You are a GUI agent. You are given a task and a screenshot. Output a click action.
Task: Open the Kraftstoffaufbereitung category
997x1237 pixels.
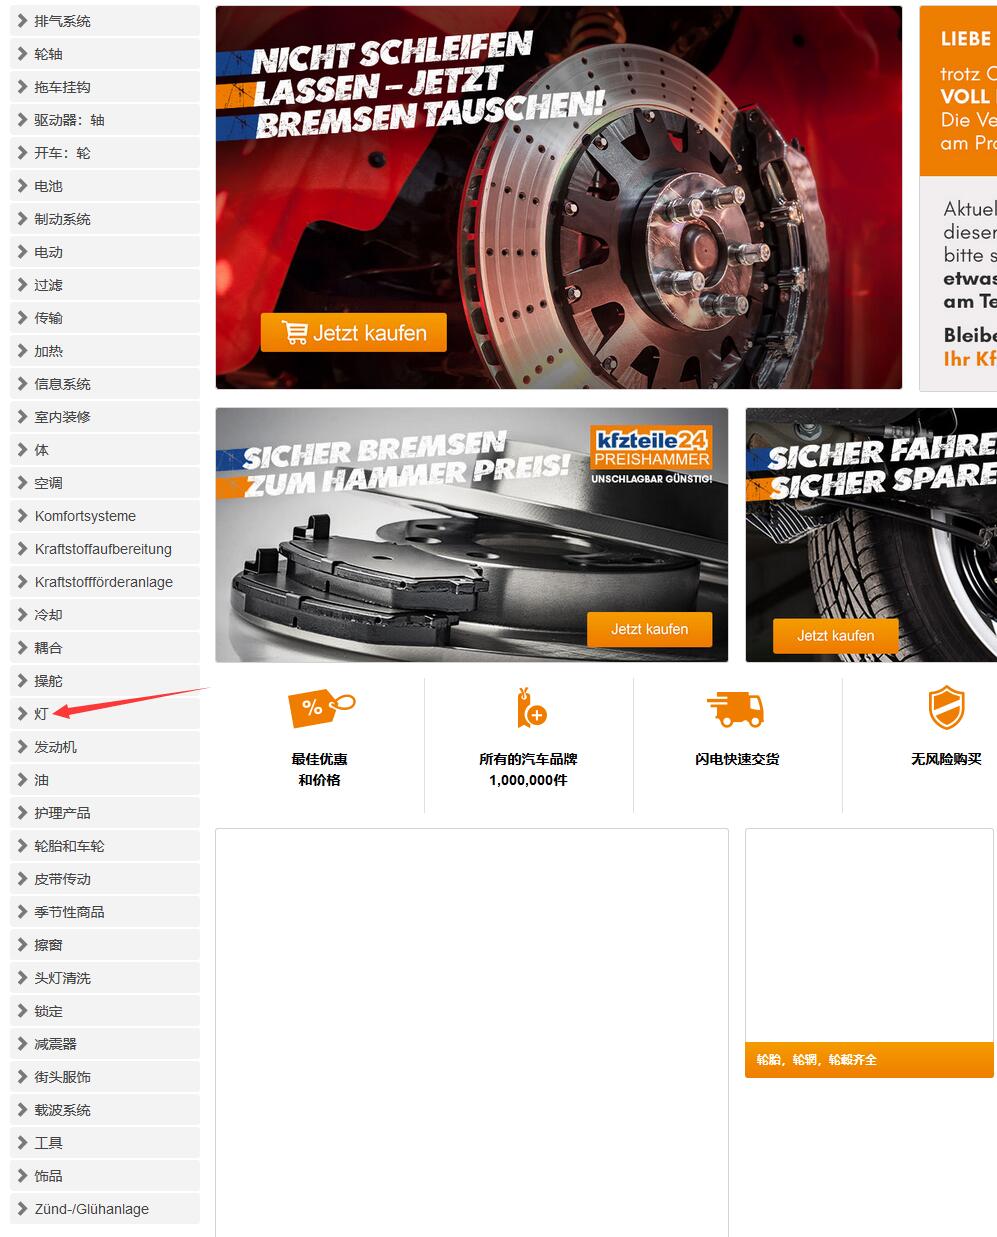[104, 549]
